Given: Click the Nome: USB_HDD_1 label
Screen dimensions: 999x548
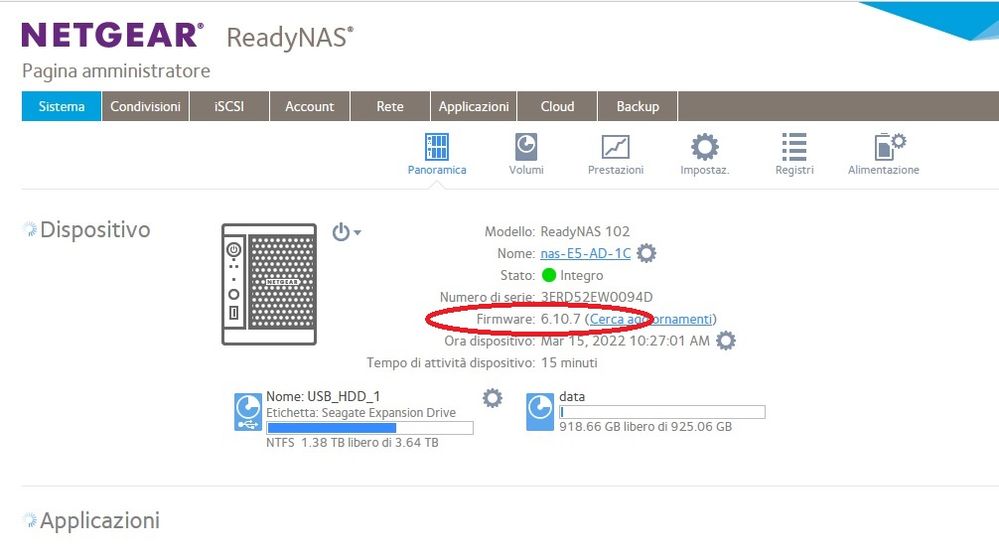Looking at the screenshot, I should (323, 396).
